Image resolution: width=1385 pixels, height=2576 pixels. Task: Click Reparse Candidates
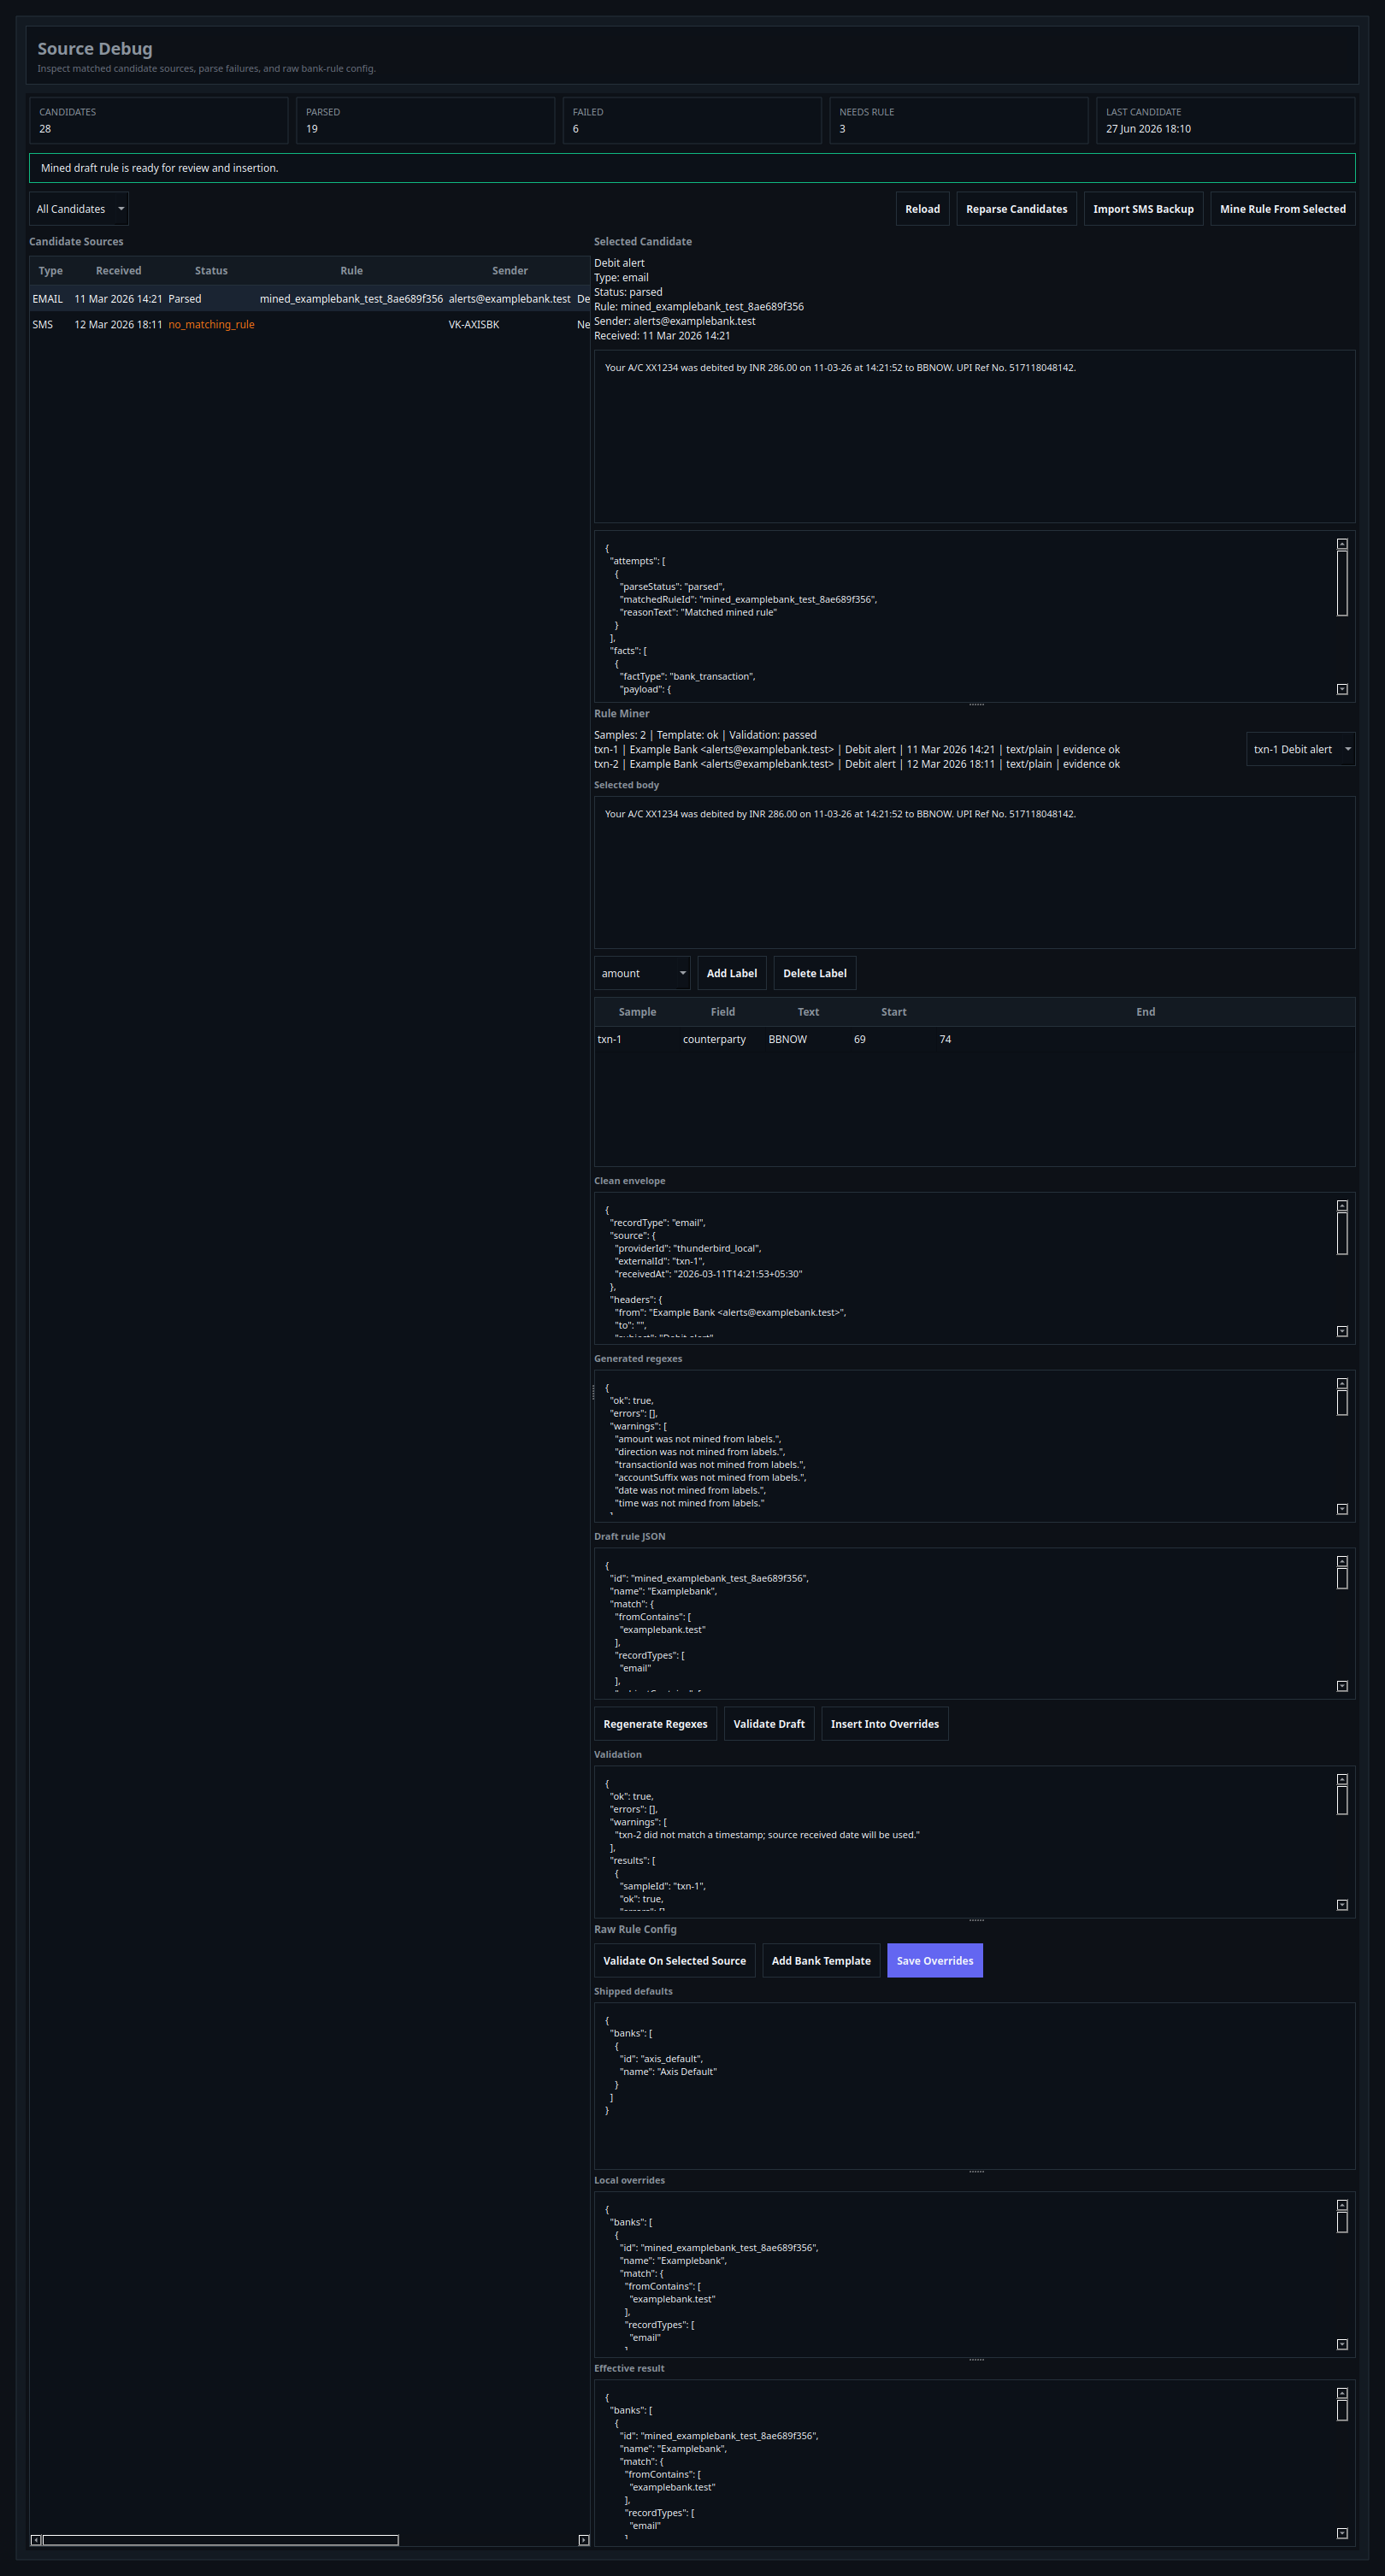(1016, 209)
